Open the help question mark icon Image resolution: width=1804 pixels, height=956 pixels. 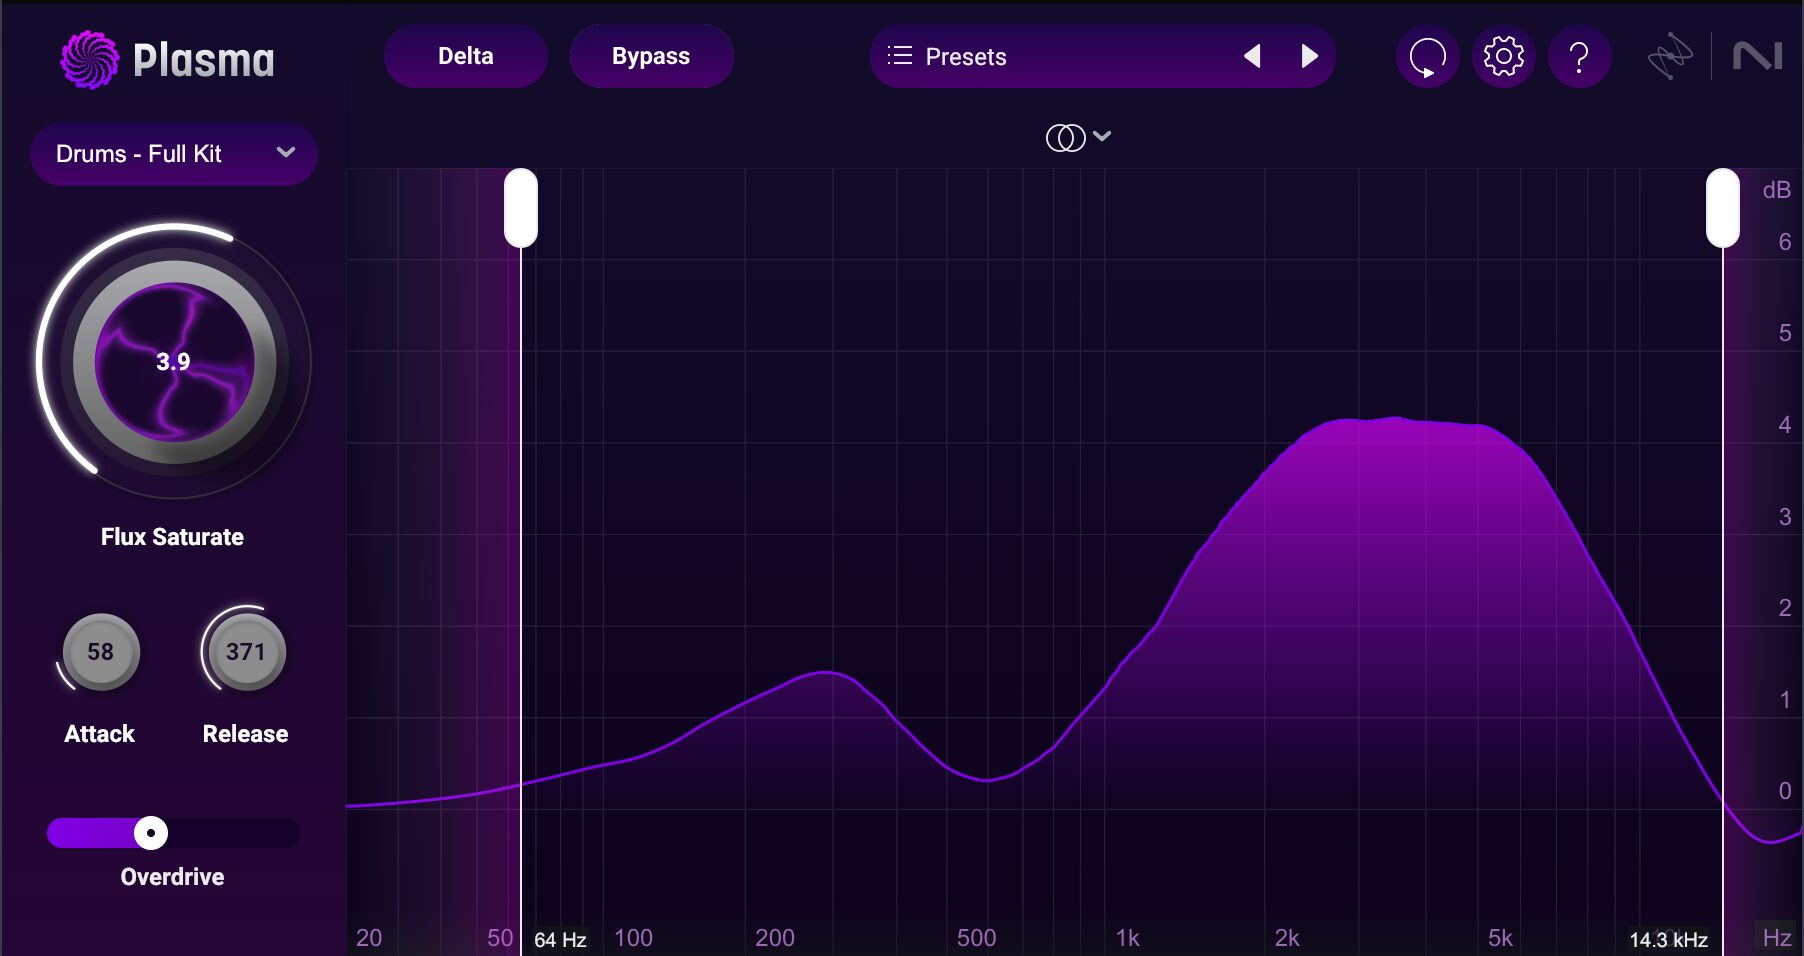point(1579,57)
